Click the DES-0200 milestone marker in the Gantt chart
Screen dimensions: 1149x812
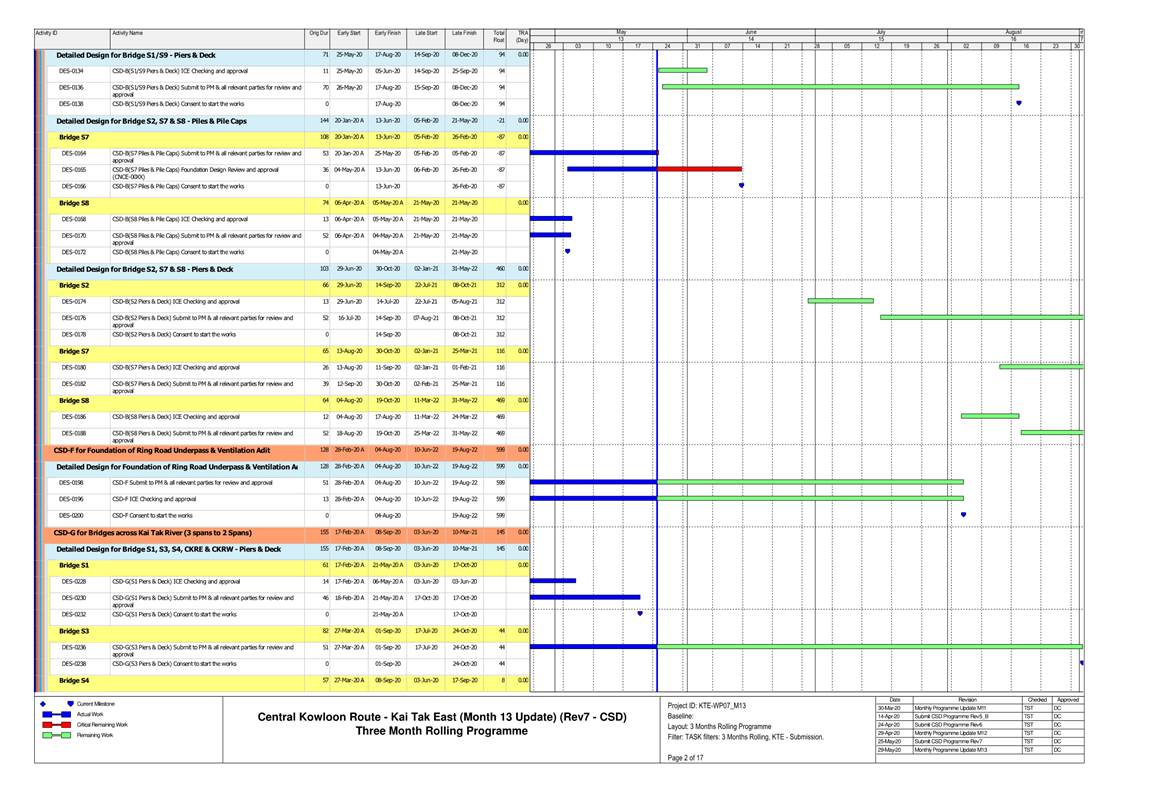click(963, 515)
